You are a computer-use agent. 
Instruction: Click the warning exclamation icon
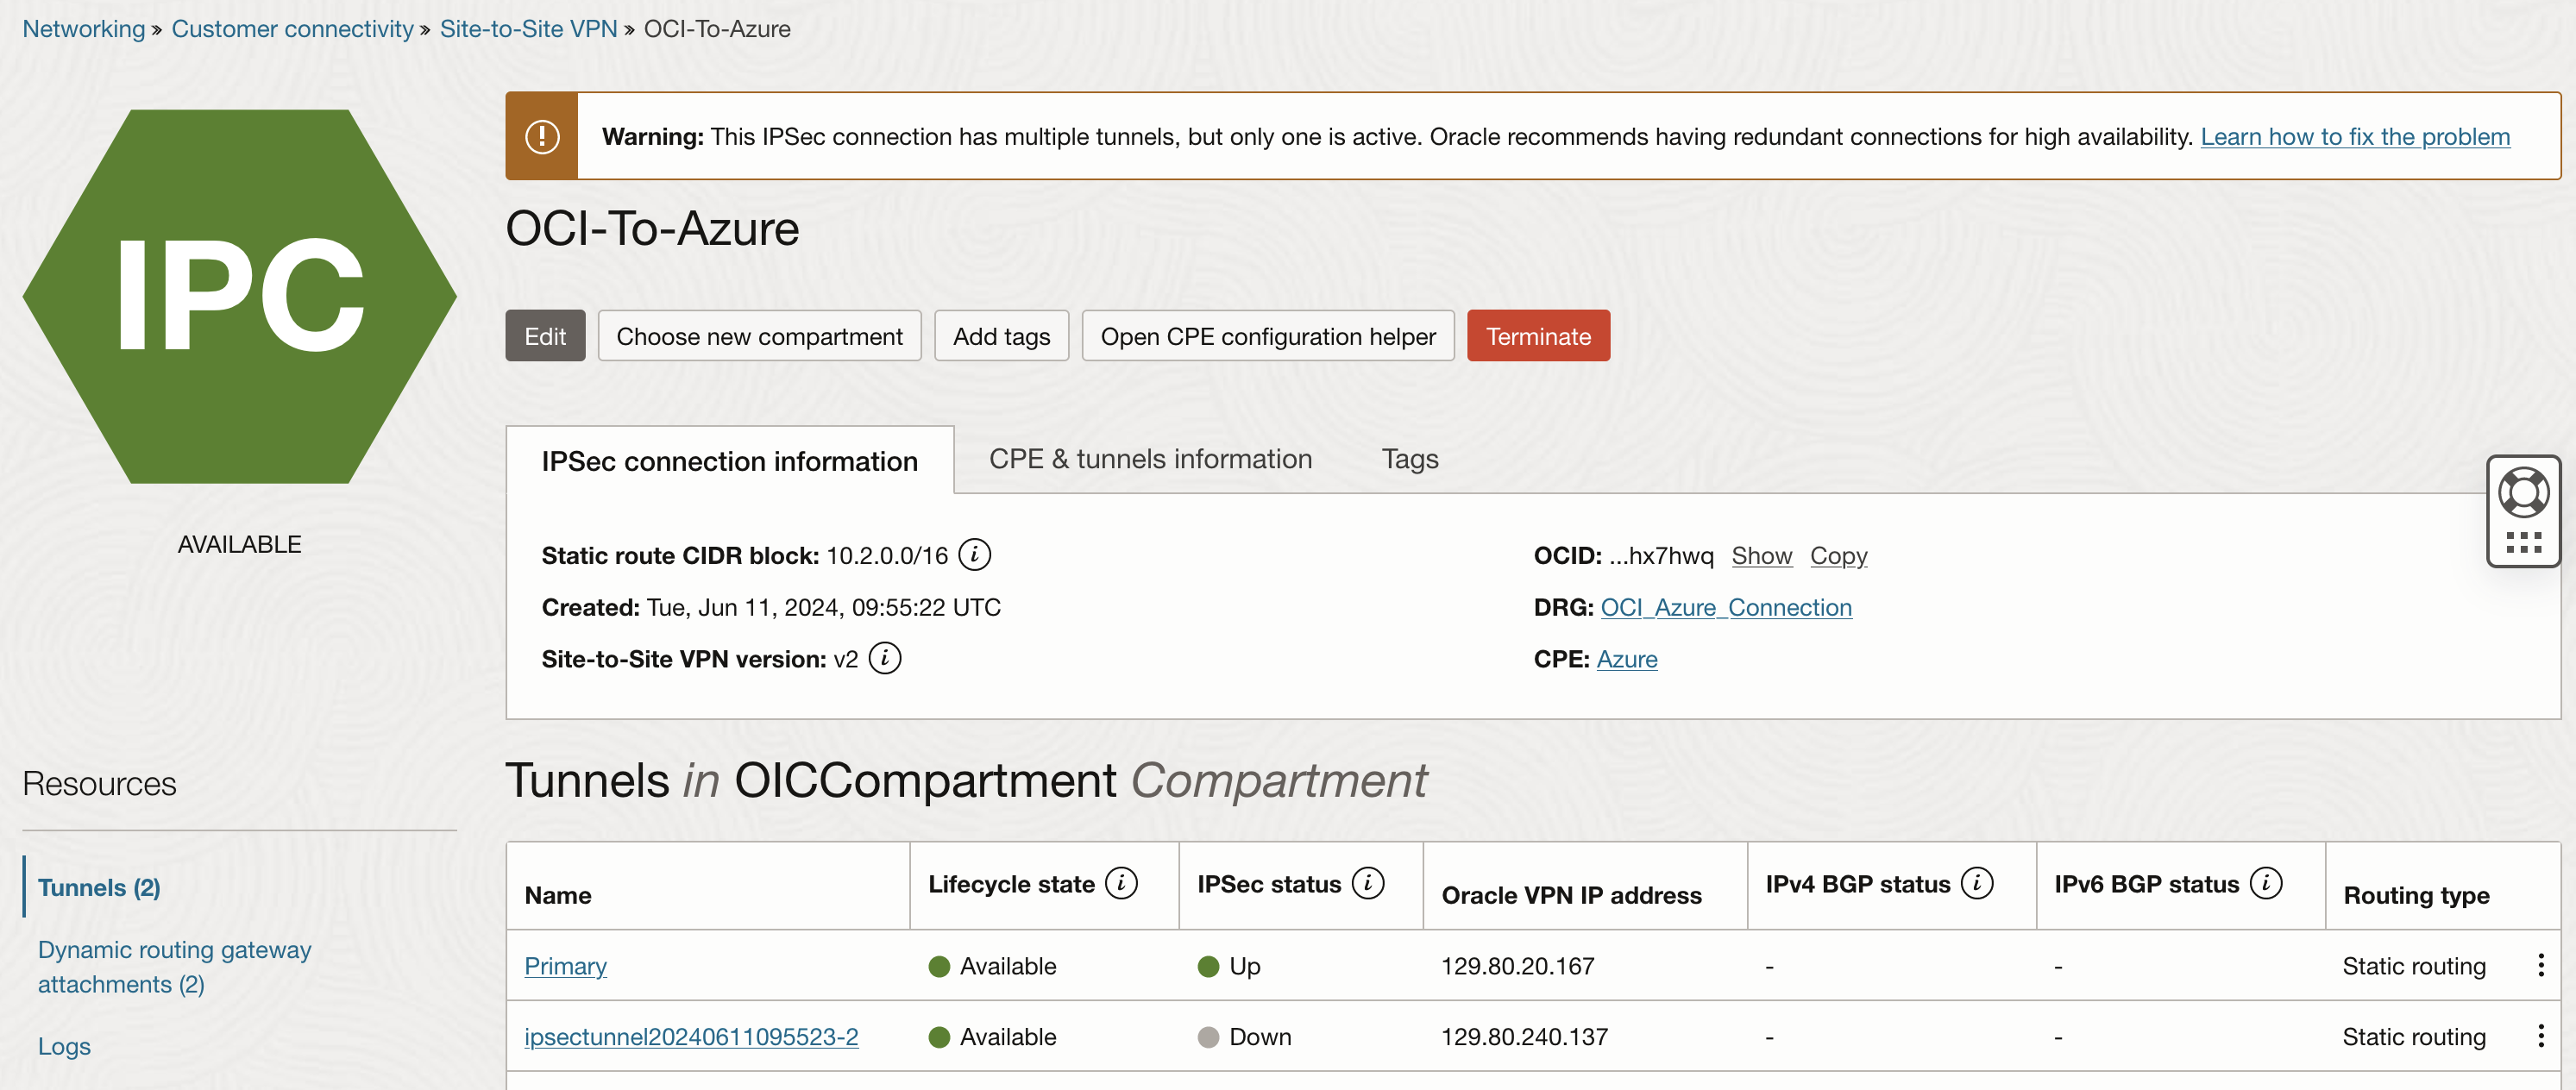542,137
